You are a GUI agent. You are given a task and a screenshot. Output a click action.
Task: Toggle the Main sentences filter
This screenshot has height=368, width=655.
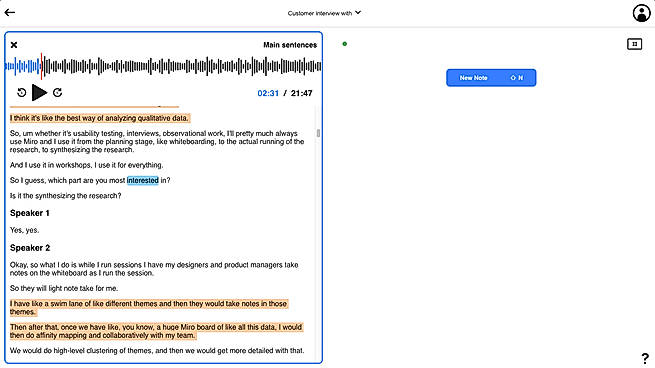[x=290, y=45]
